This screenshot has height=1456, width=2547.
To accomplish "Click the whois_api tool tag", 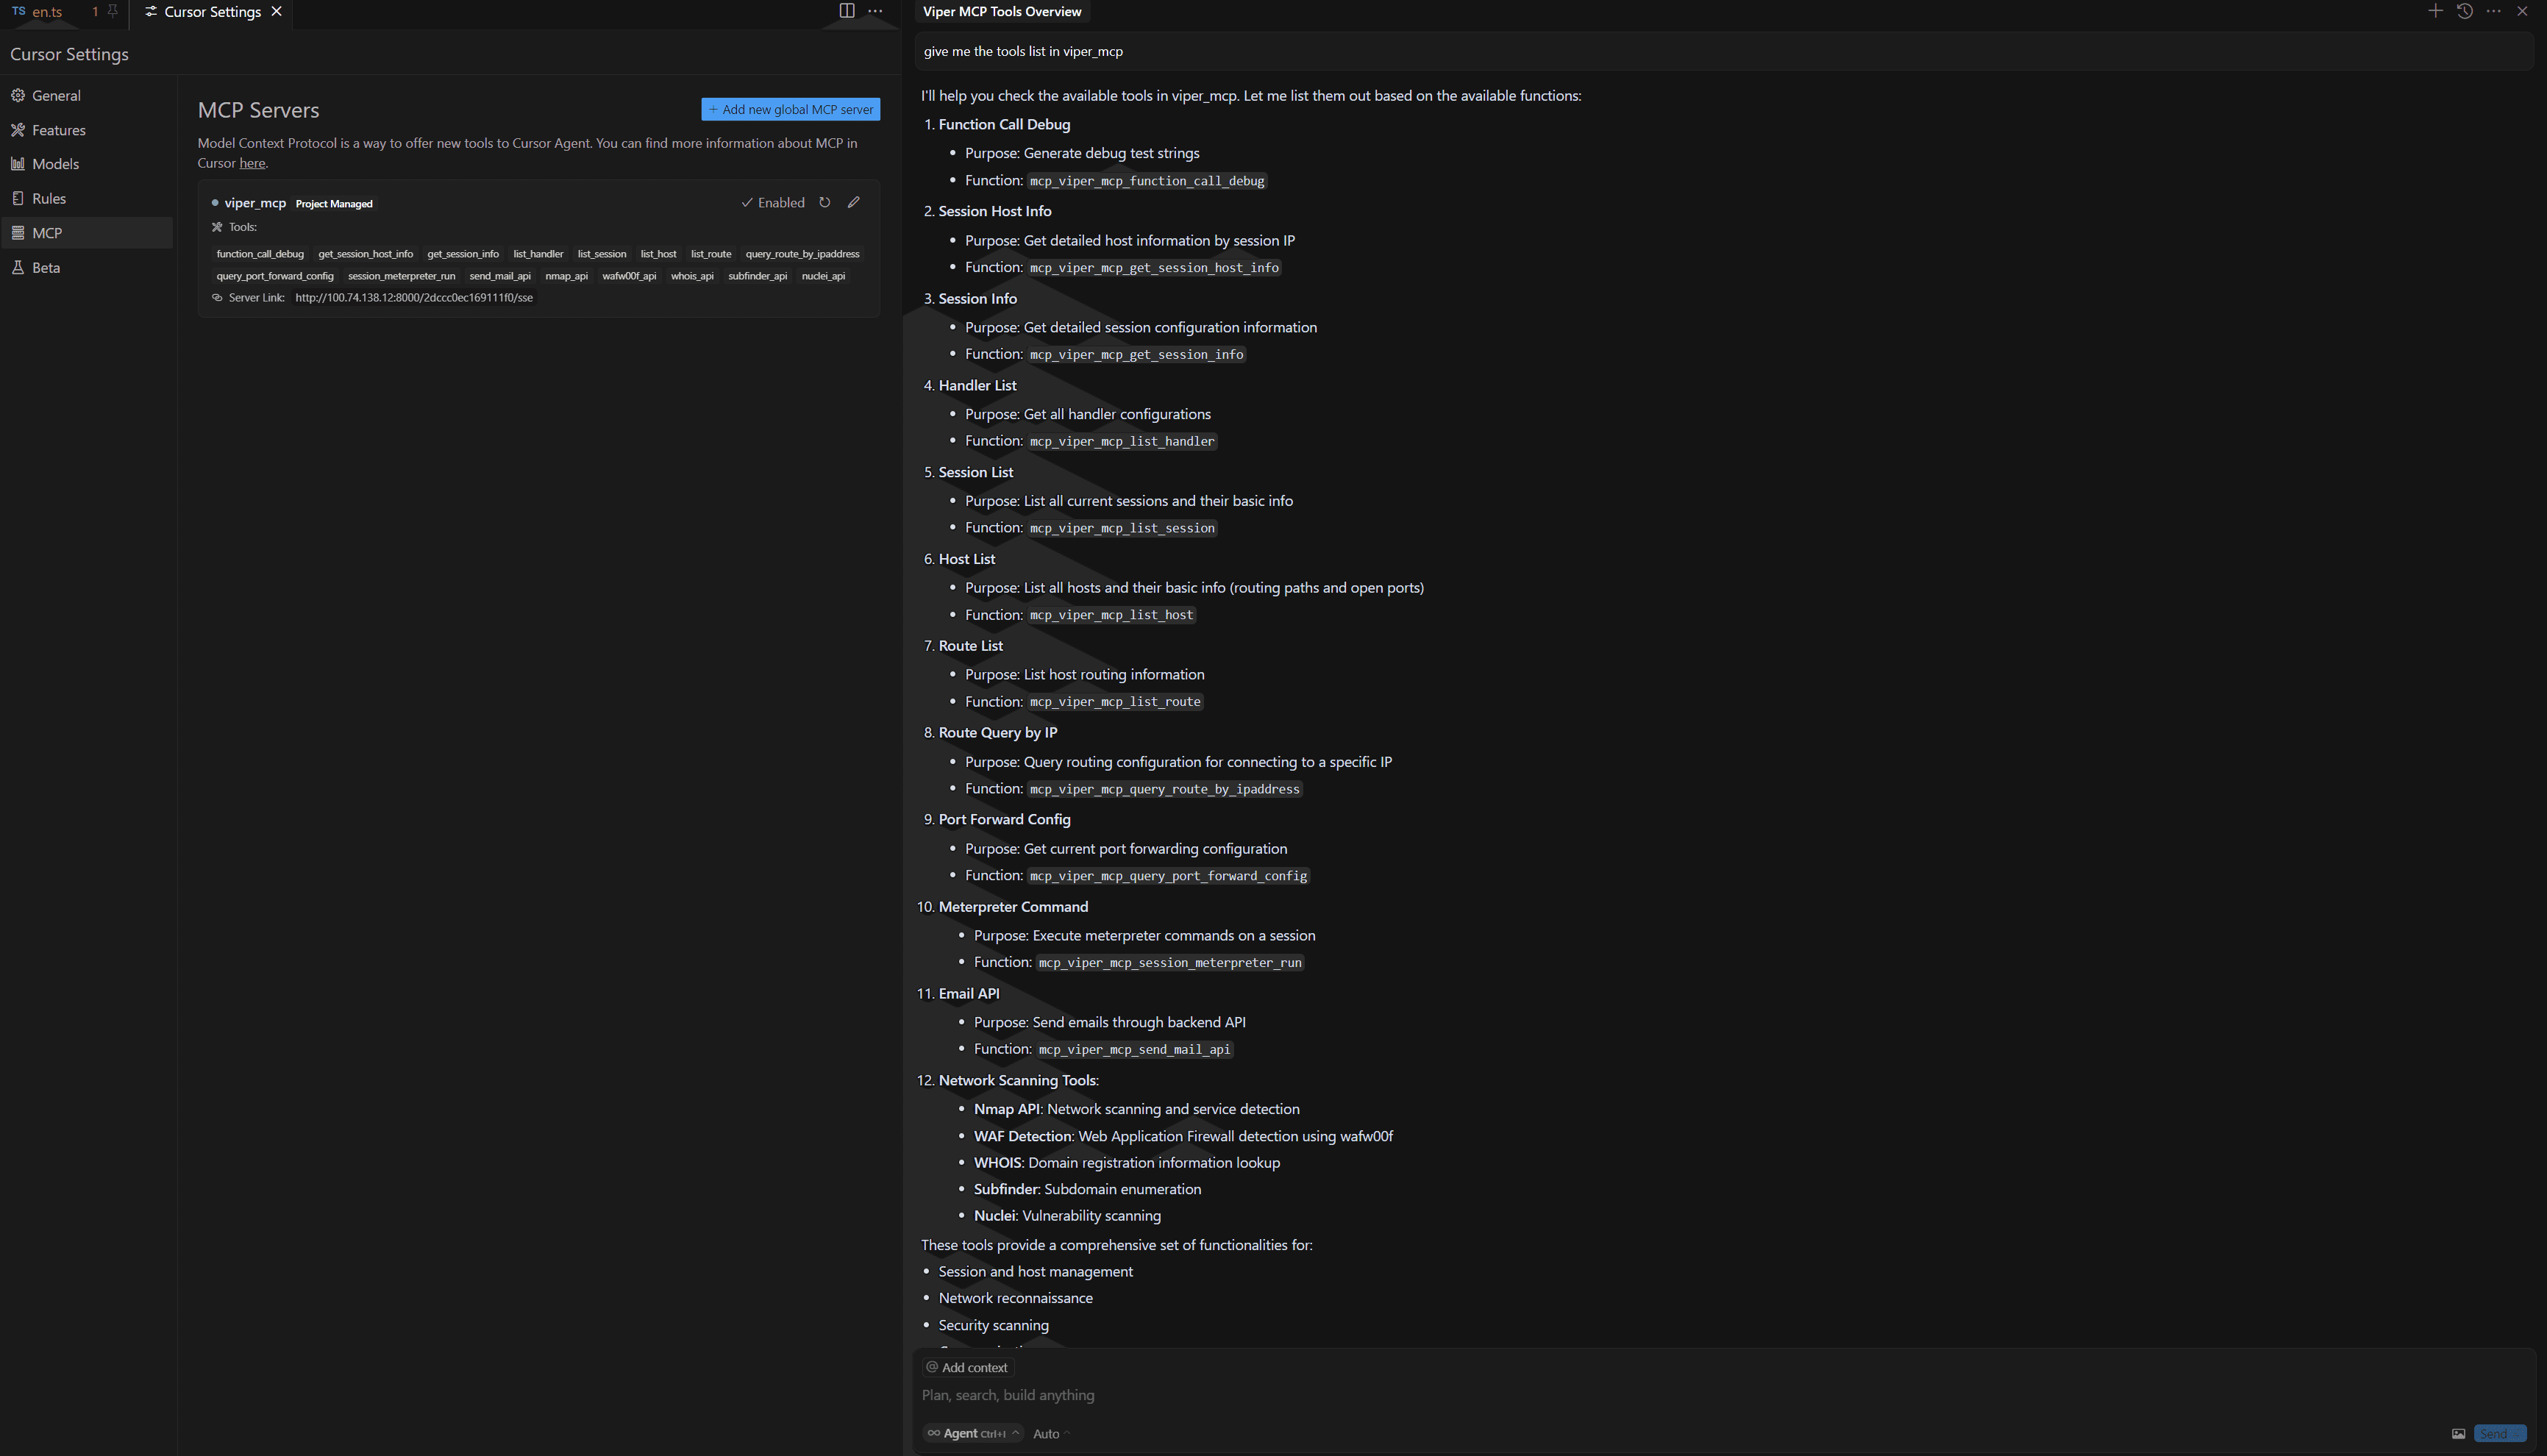I will point(692,276).
